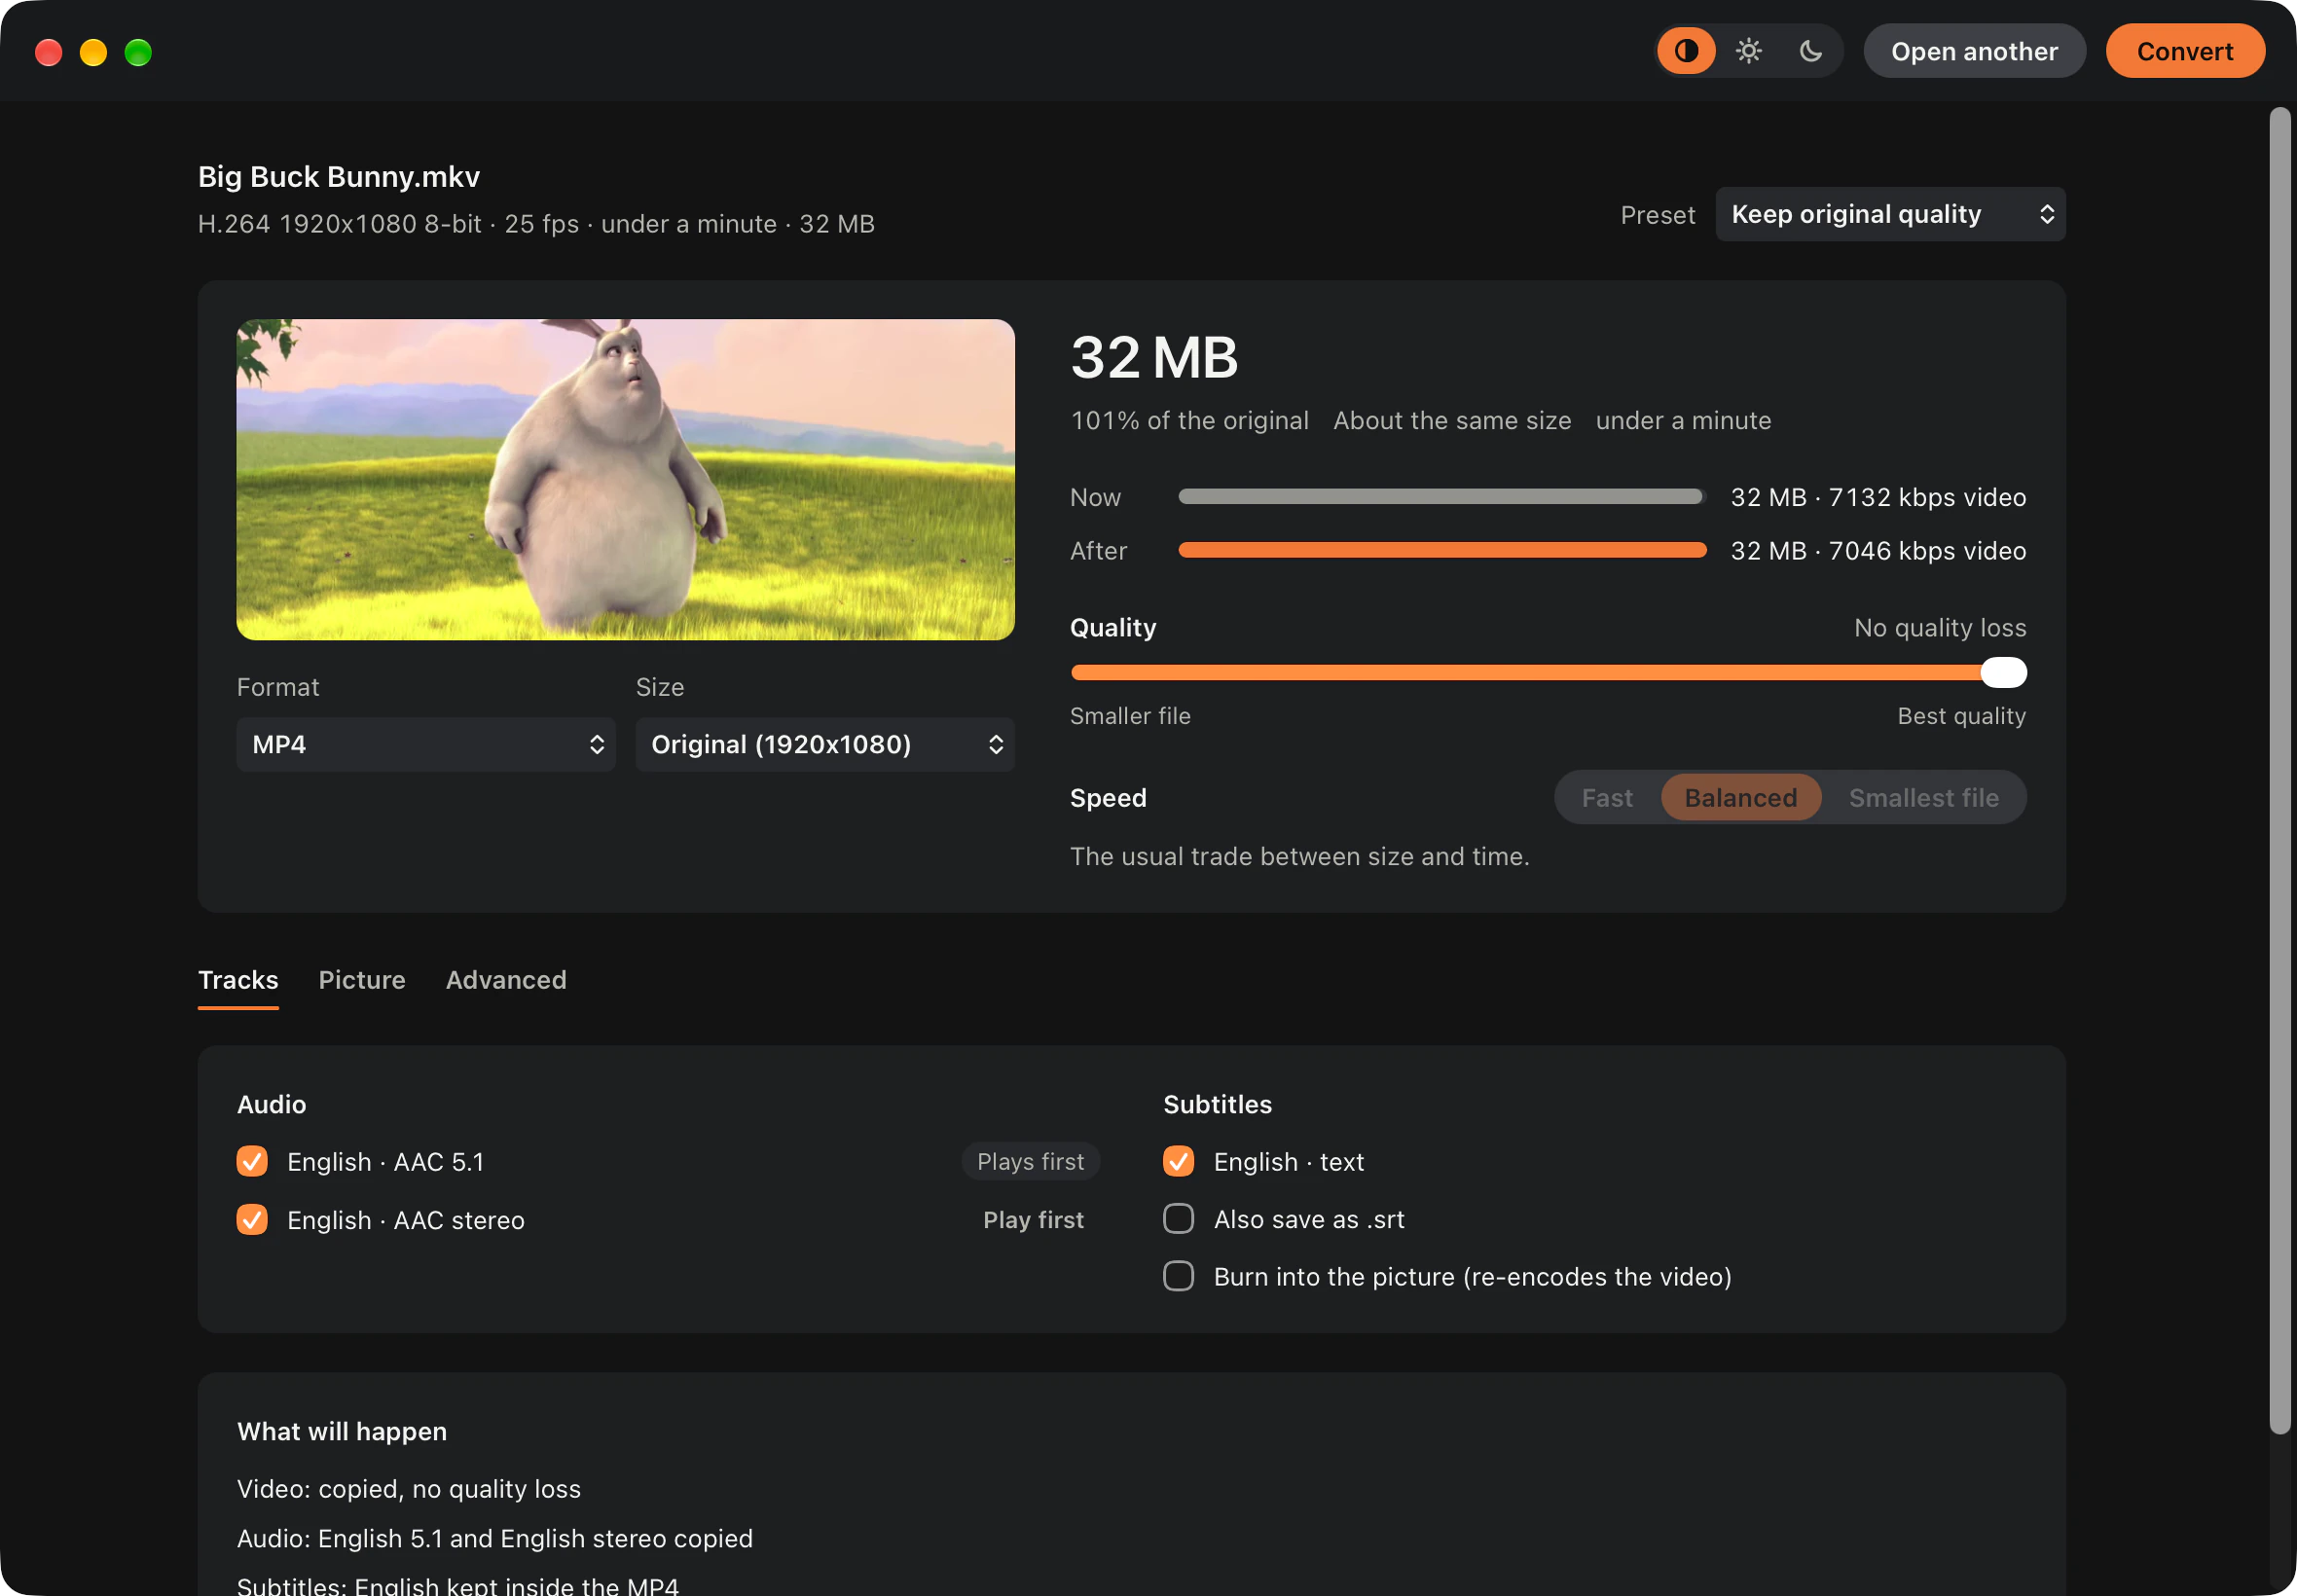Viewport: 2297px width, 1596px height.
Task: Select the auto theme half-circle icon
Action: click(1686, 51)
